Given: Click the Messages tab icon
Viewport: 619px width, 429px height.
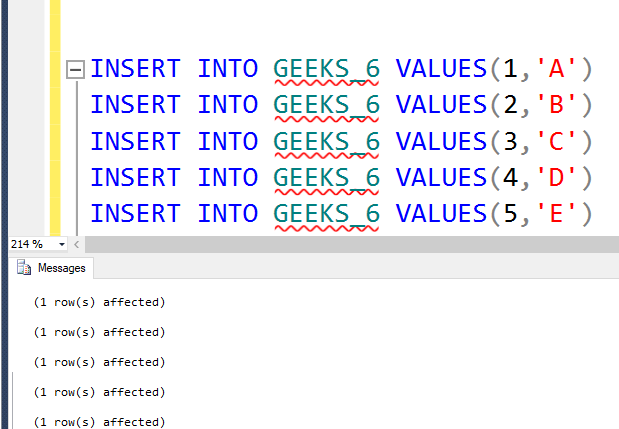Looking at the screenshot, I should (24, 268).
